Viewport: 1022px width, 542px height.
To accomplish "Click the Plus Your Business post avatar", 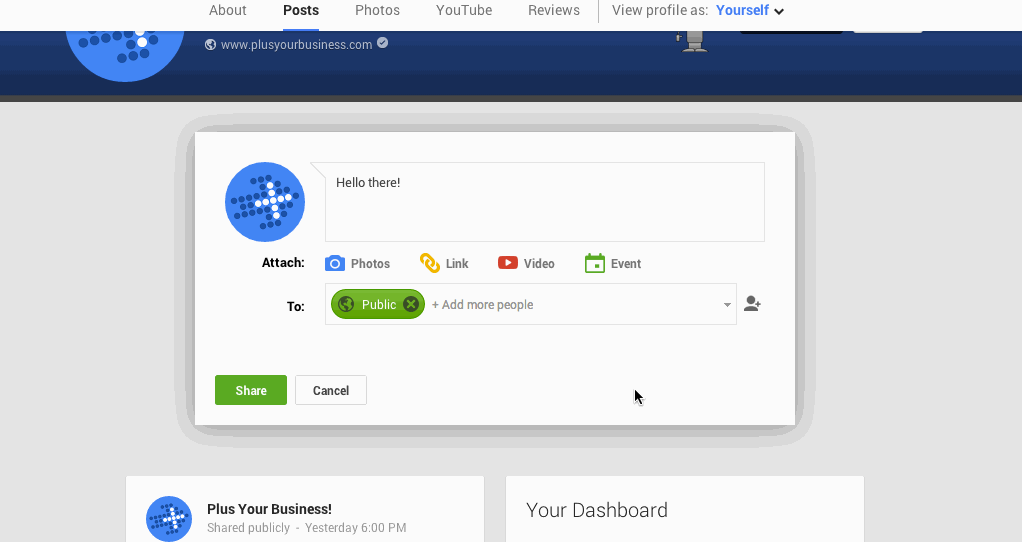I will (169, 519).
